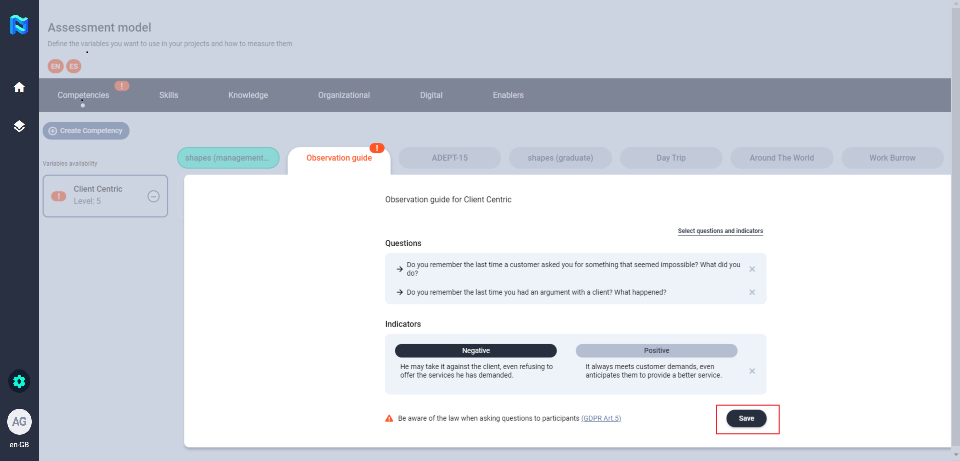This screenshot has width=960, height=461.
Task: Click the Save button
Action: pos(746,418)
